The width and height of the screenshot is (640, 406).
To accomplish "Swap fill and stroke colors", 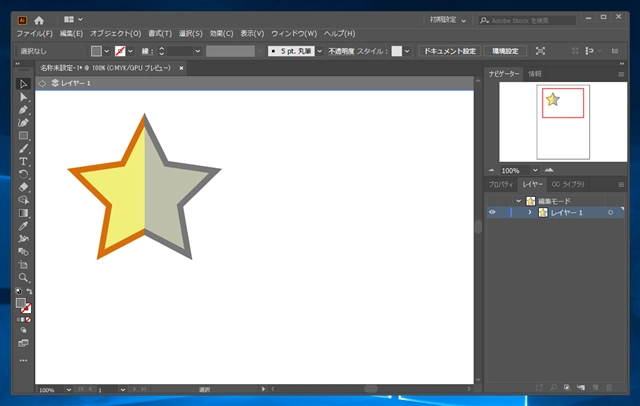I will pyautogui.click(x=29, y=291).
